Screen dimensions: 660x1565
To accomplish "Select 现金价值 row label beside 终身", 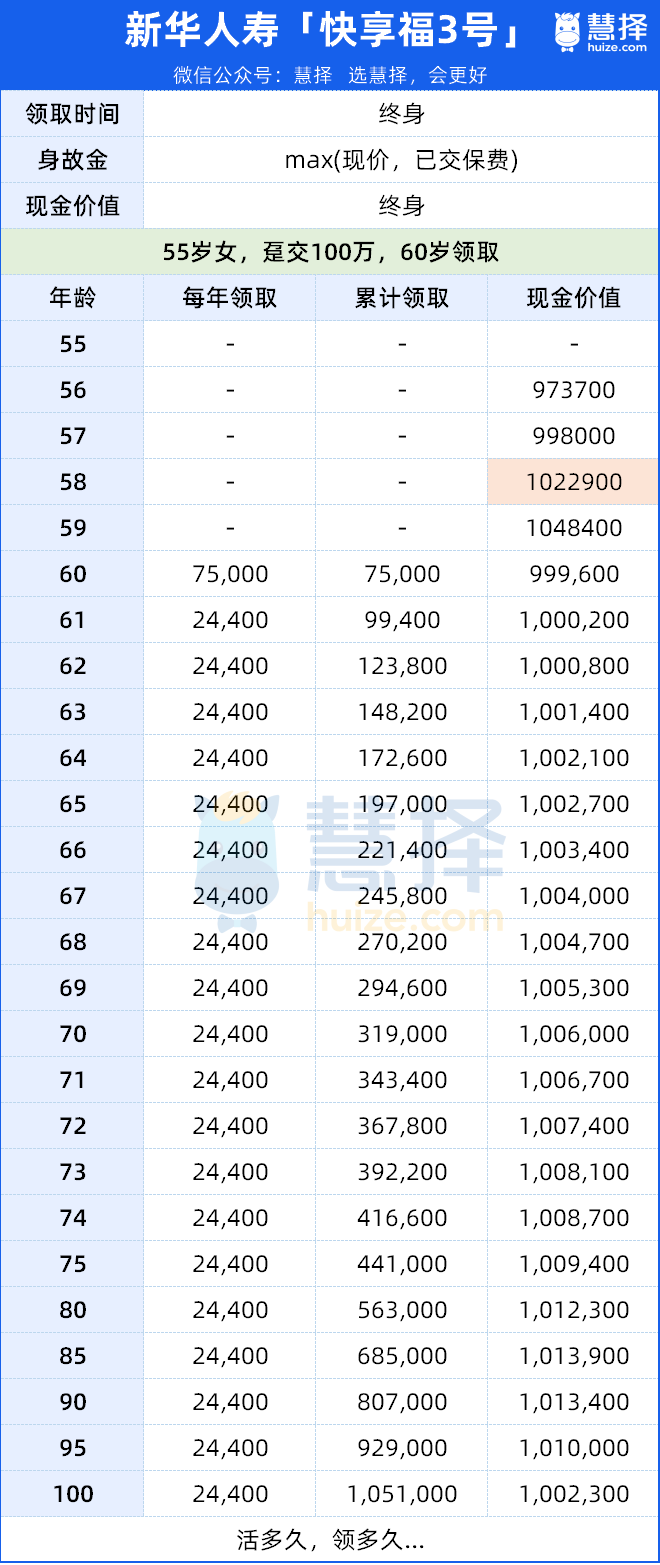I will (73, 206).
